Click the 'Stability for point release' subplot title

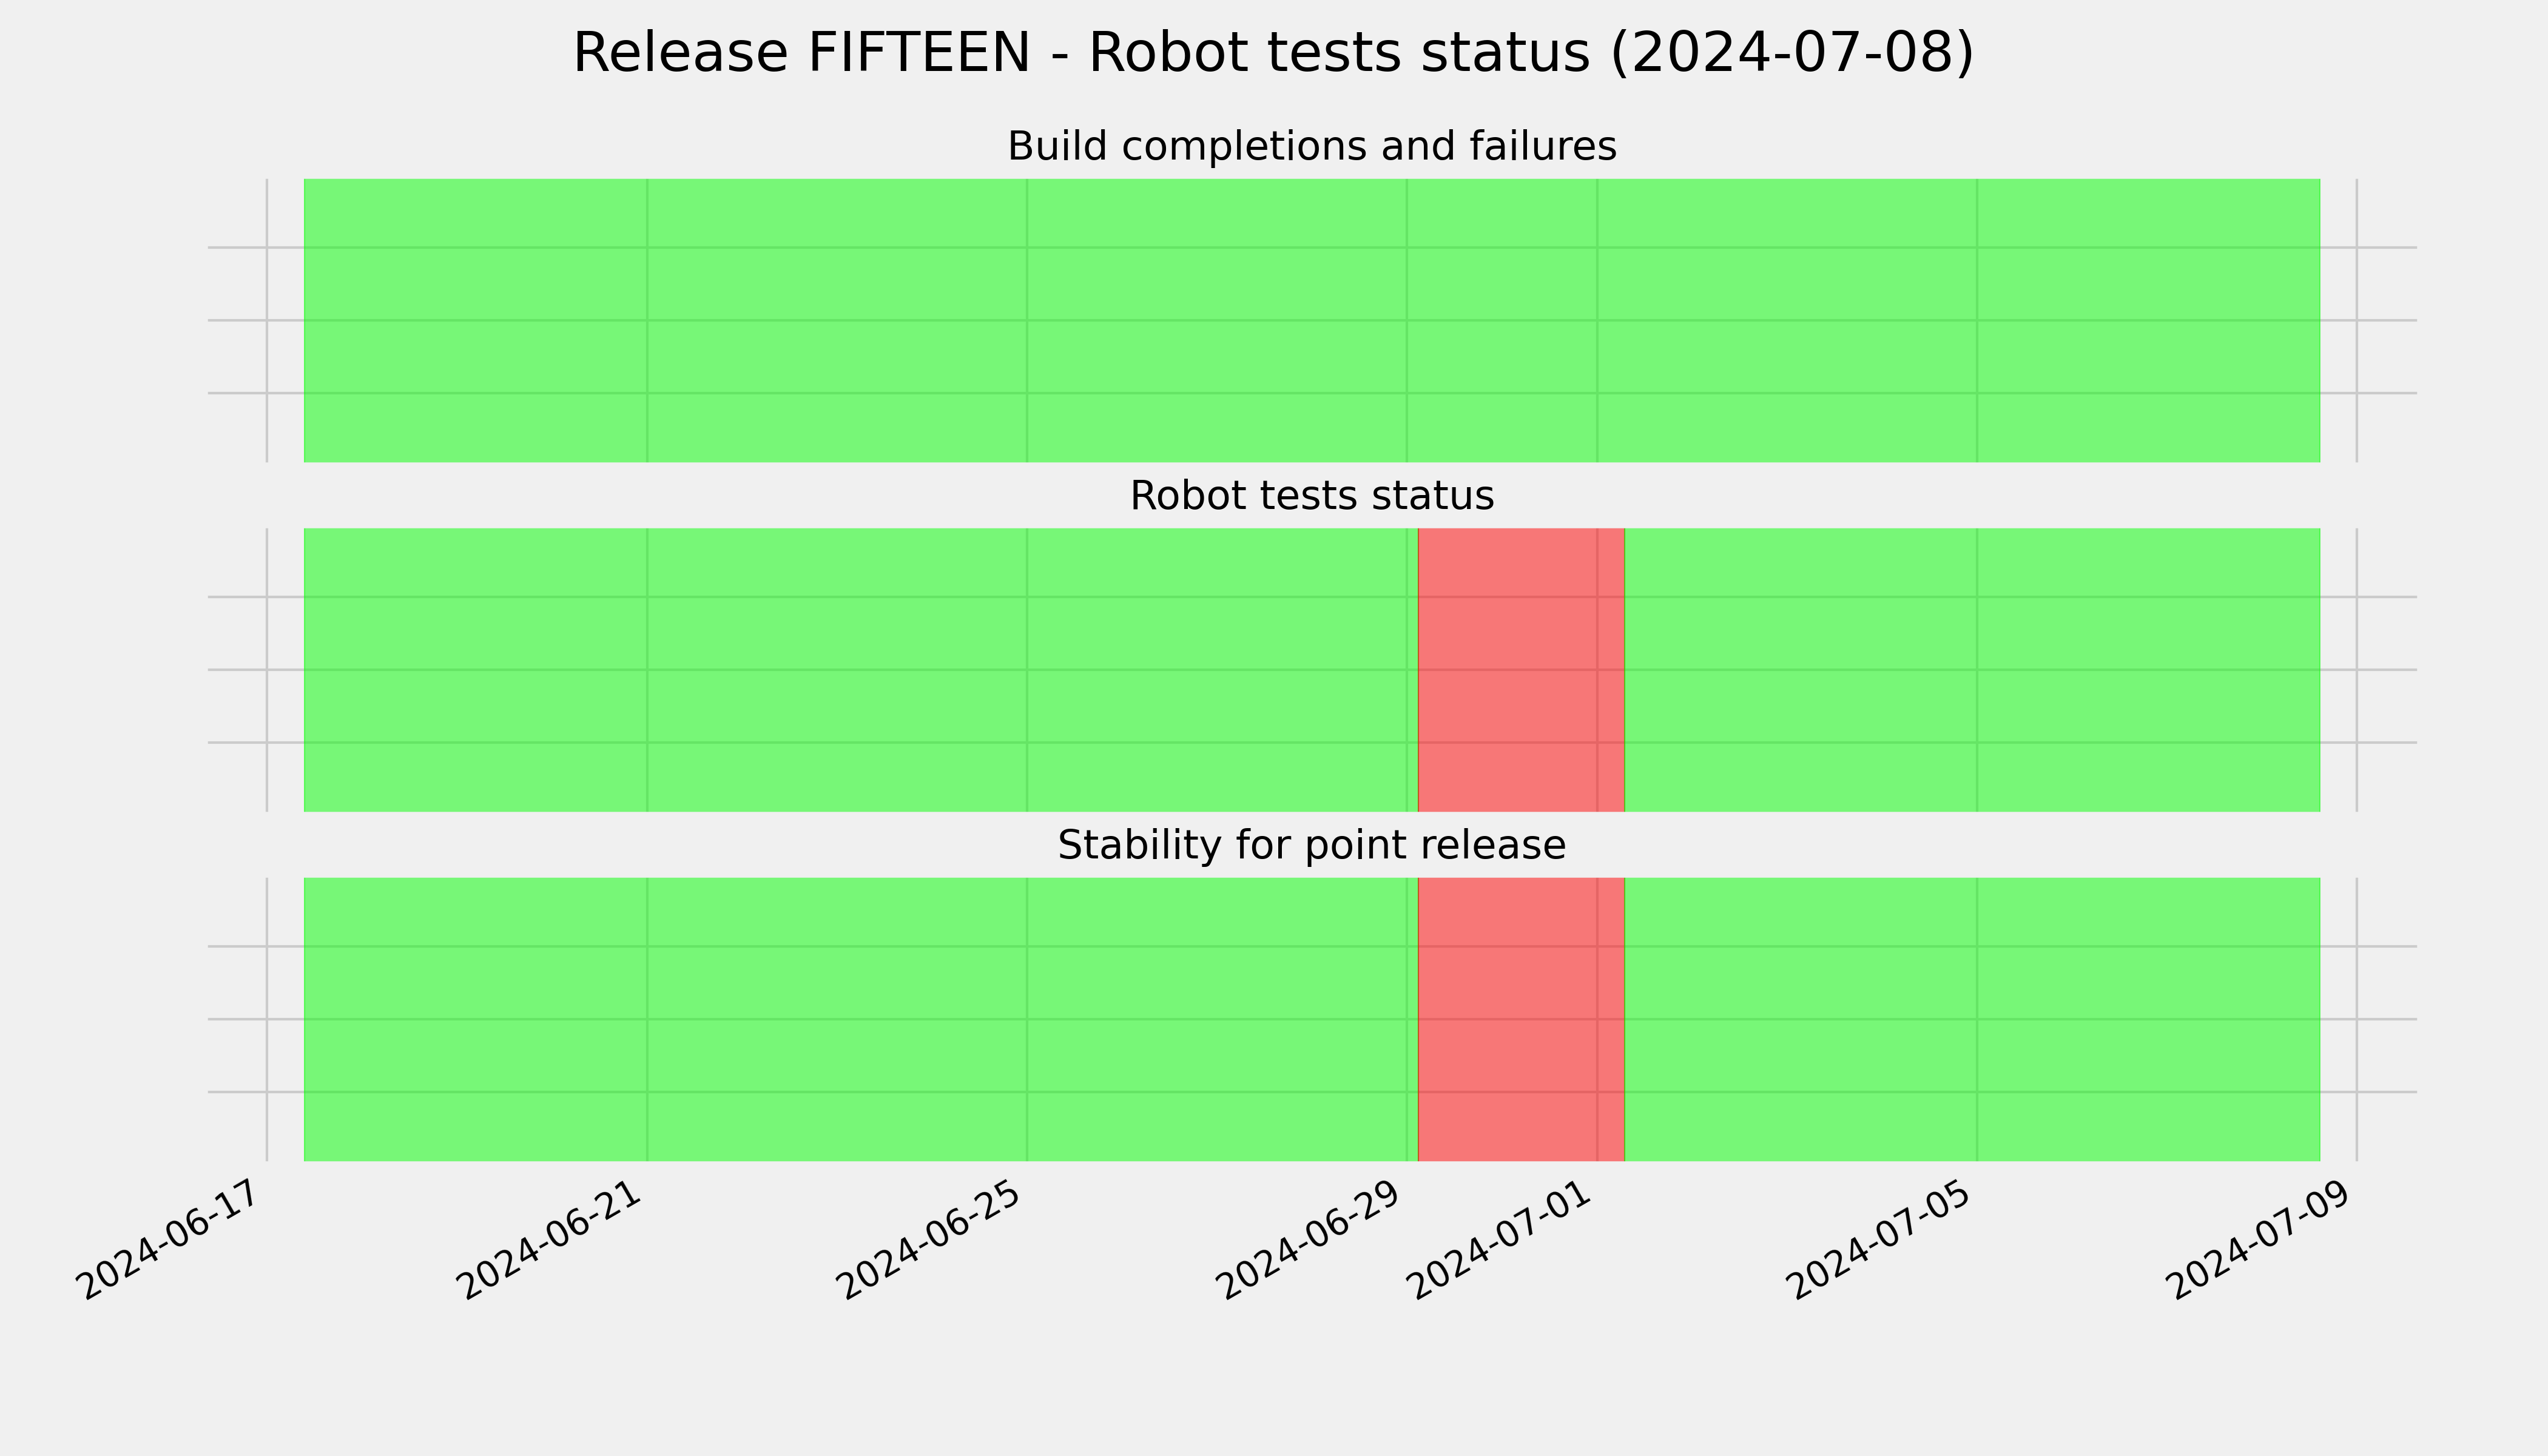(x=1311, y=846)
